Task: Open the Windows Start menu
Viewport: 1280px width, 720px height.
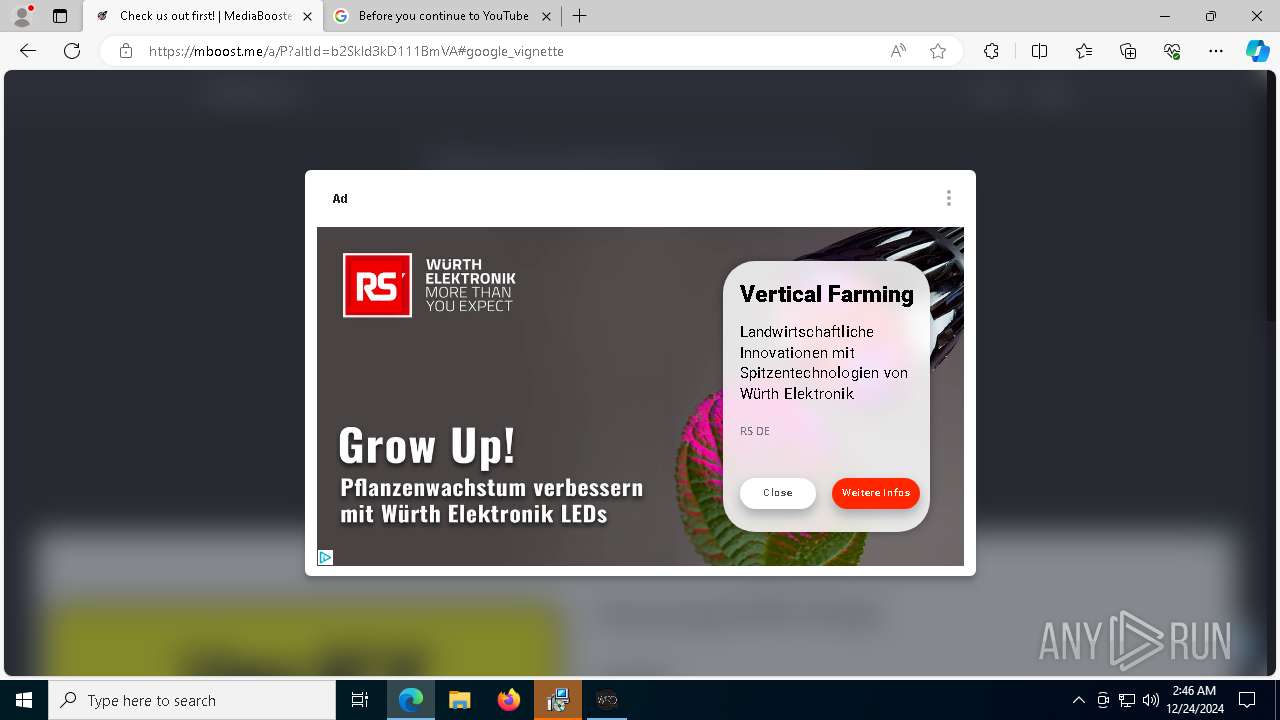Action: tap(24, 700)
